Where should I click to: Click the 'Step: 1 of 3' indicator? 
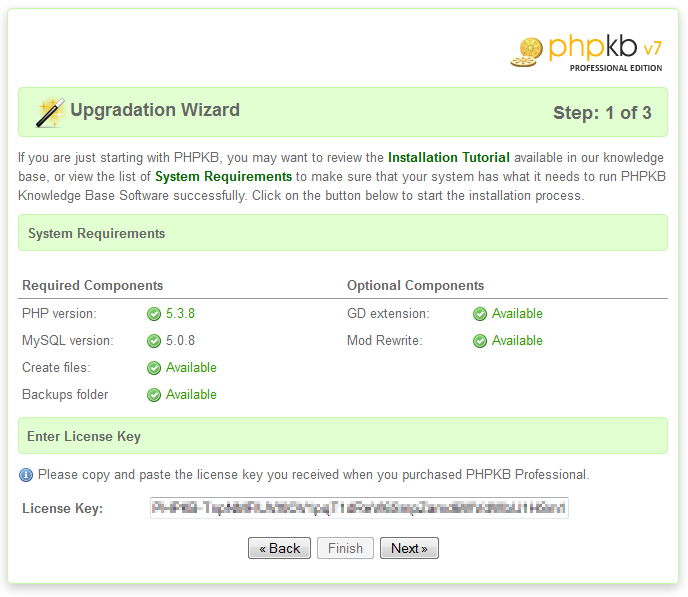[x=602, y=113]
